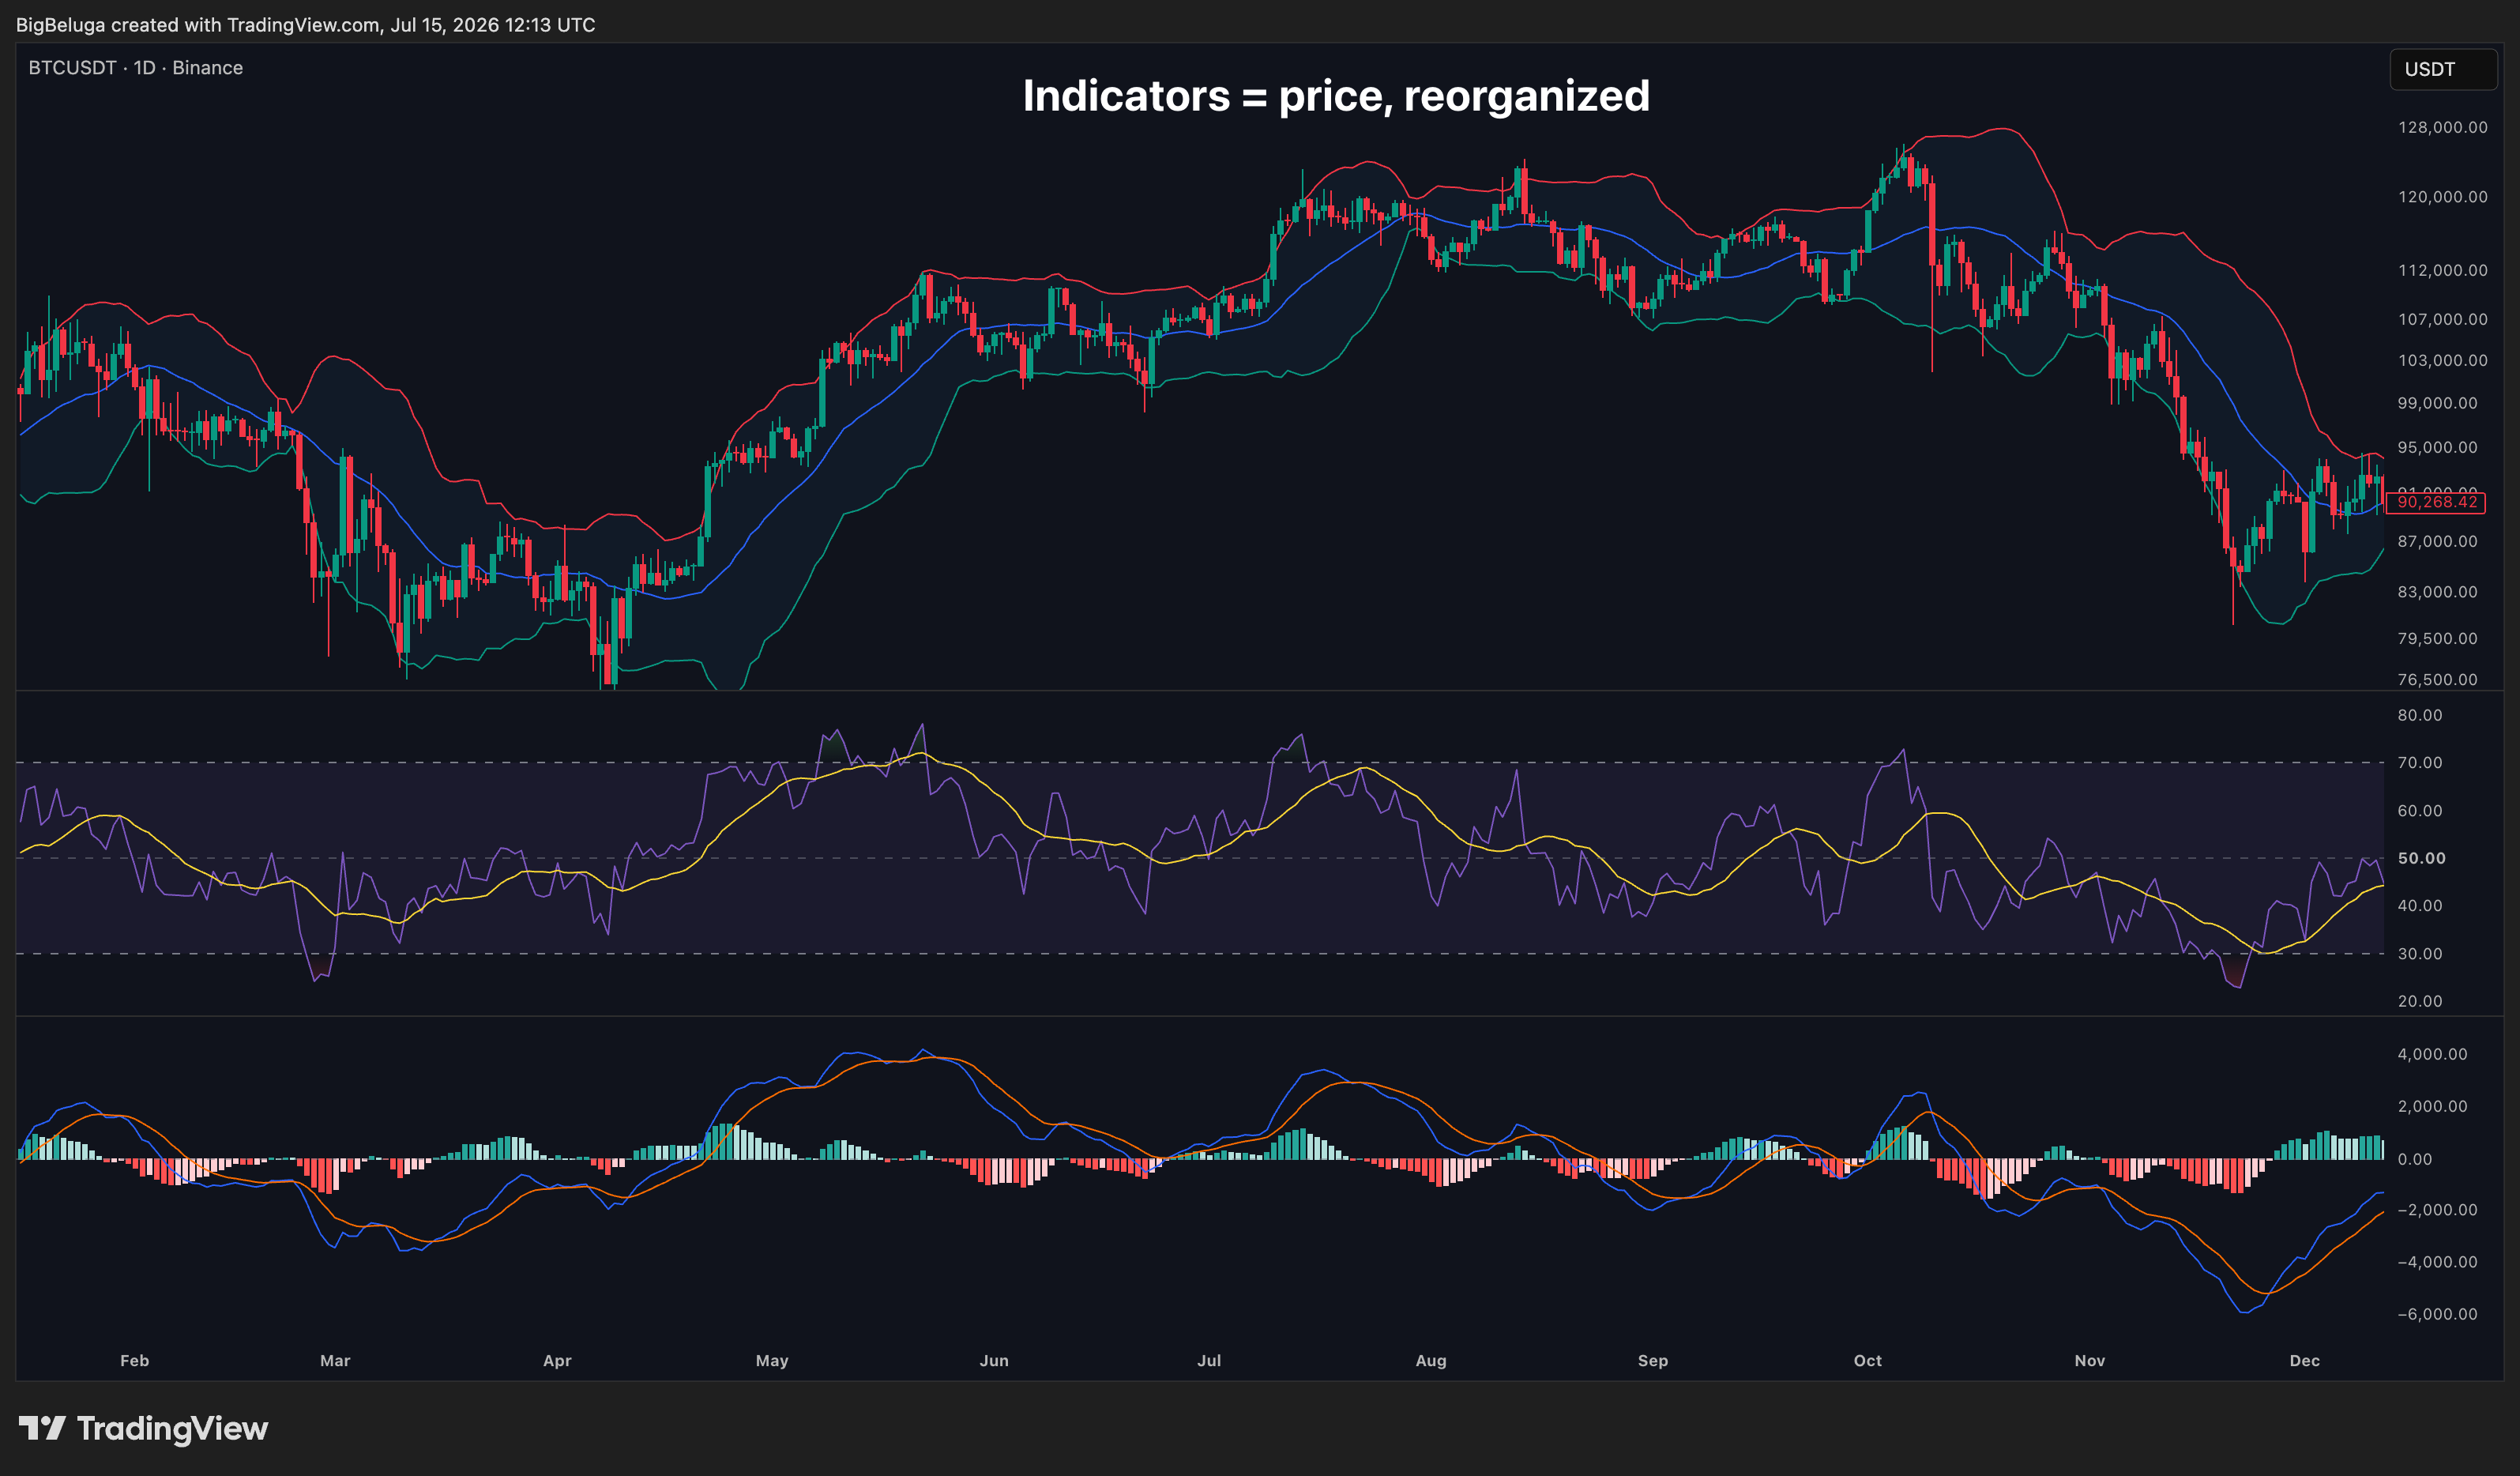Click the 103,000.00 price axis label
Screen dimensions: 2520x1476
2442,361
